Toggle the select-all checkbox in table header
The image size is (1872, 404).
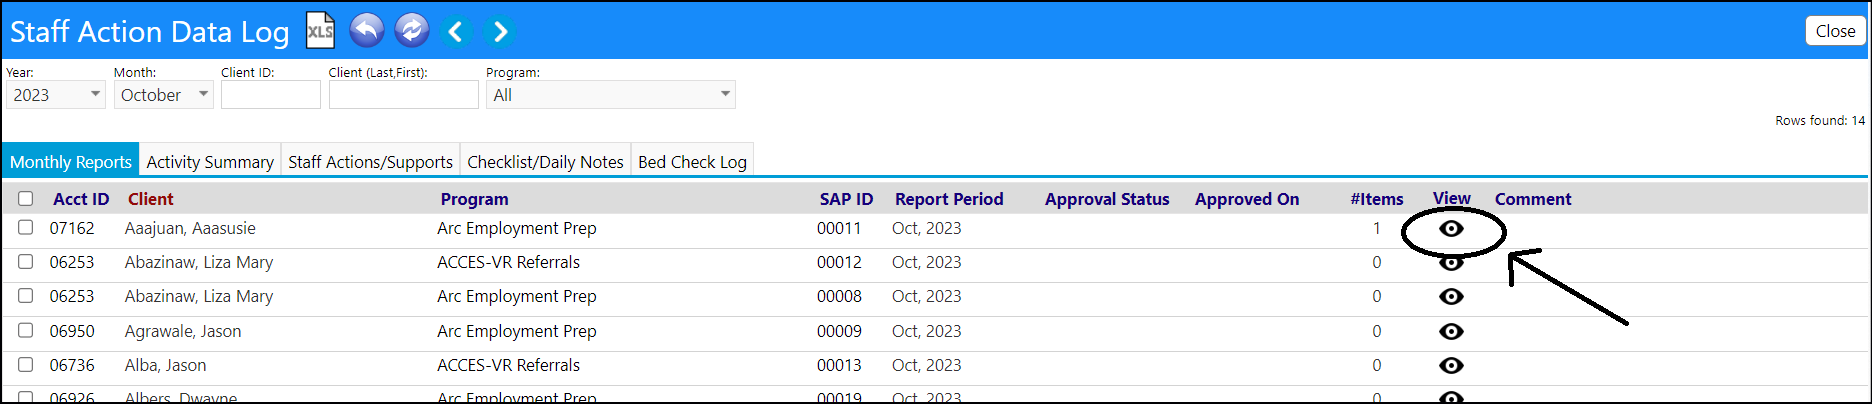tap(26, 199)
